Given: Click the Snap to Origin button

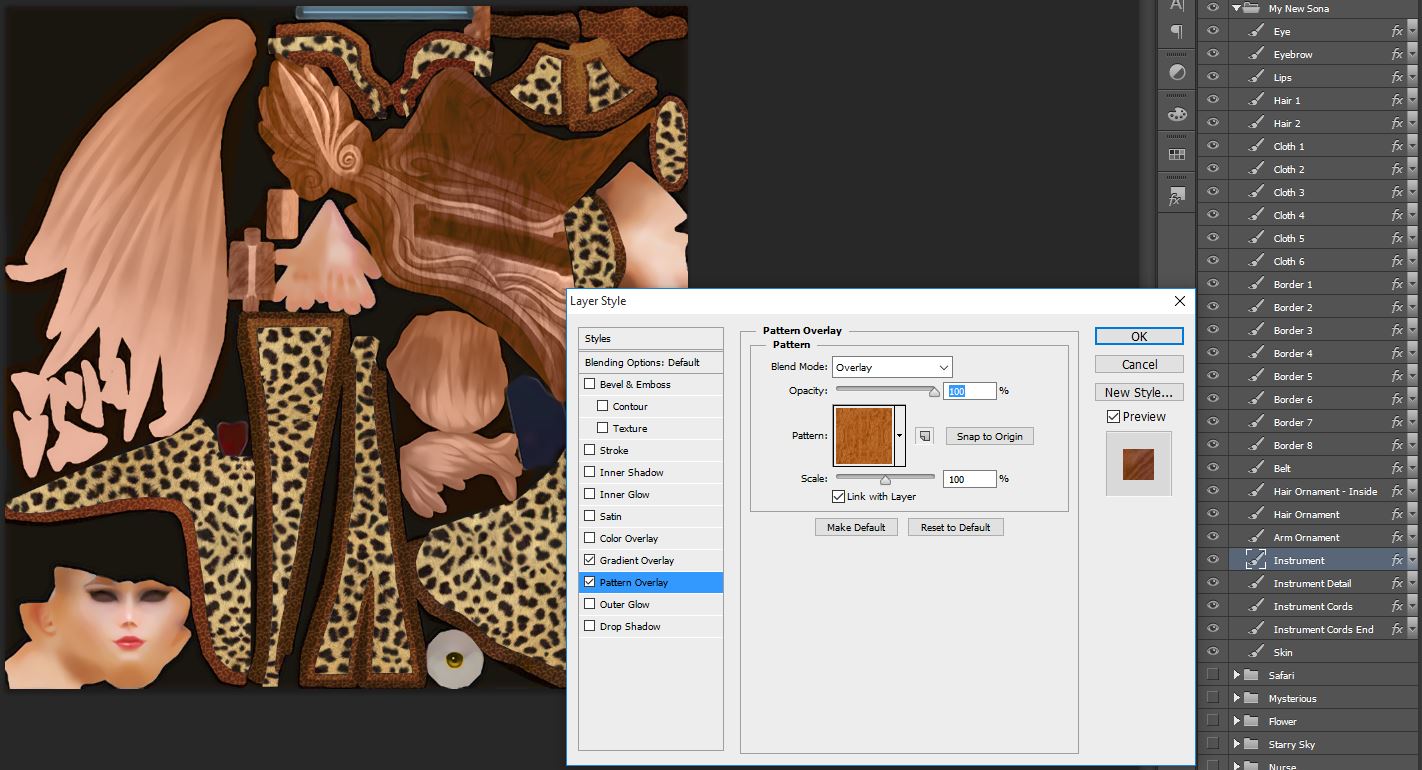Looking at the screenshot, I should pos(989,436).
